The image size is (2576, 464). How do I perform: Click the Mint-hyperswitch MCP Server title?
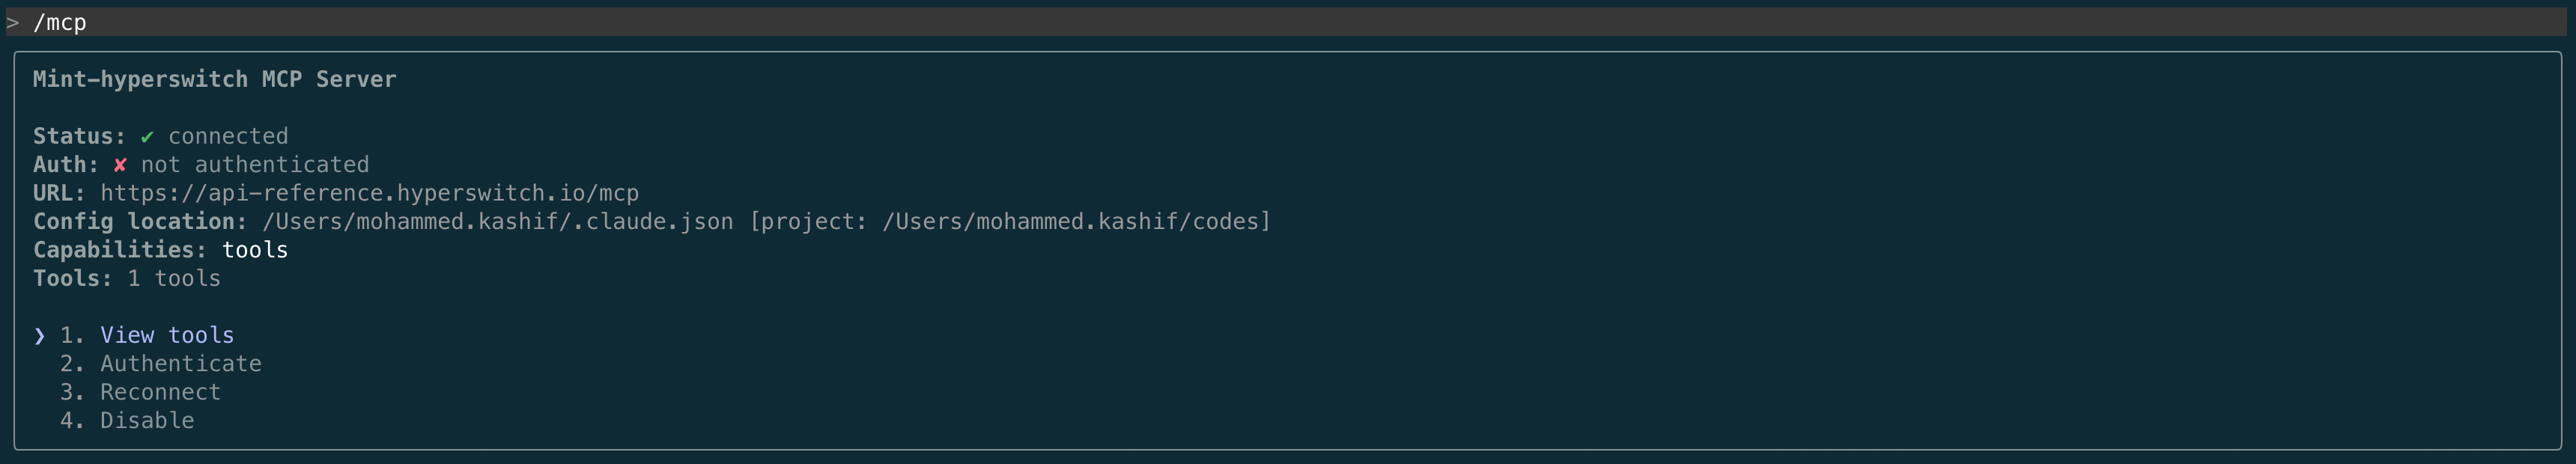pyautogui.click(x=213, y=78)
